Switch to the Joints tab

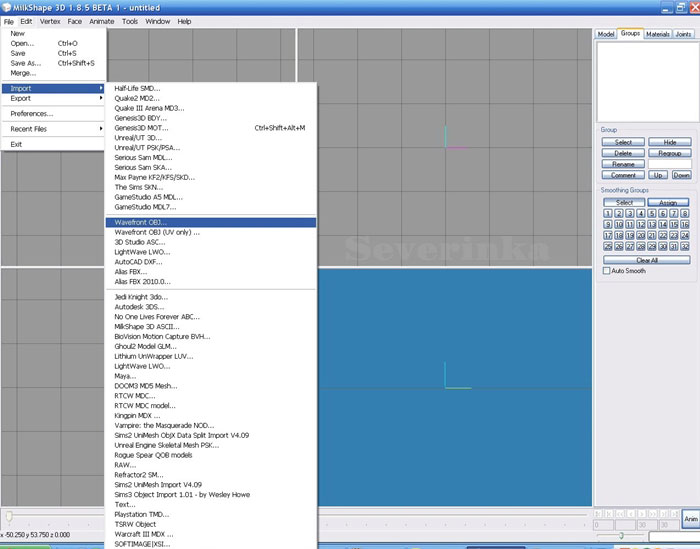683,34
